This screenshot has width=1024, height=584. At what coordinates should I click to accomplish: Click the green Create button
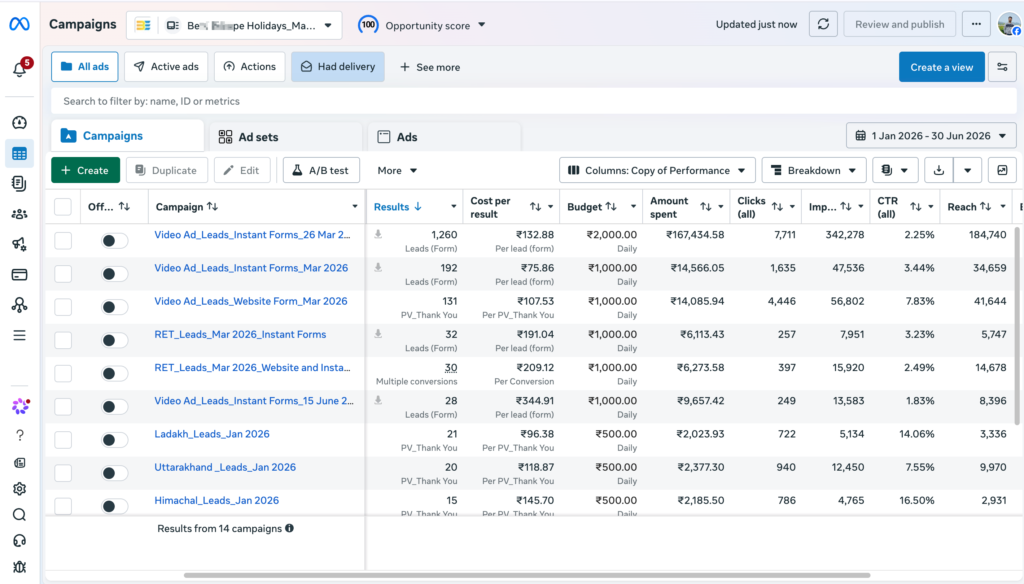86,170
